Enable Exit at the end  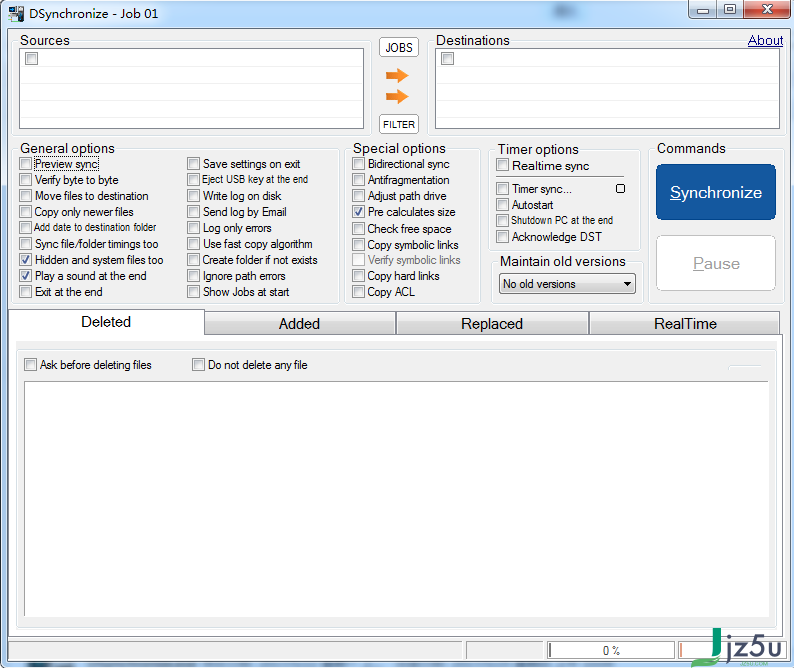pos(26,292)
